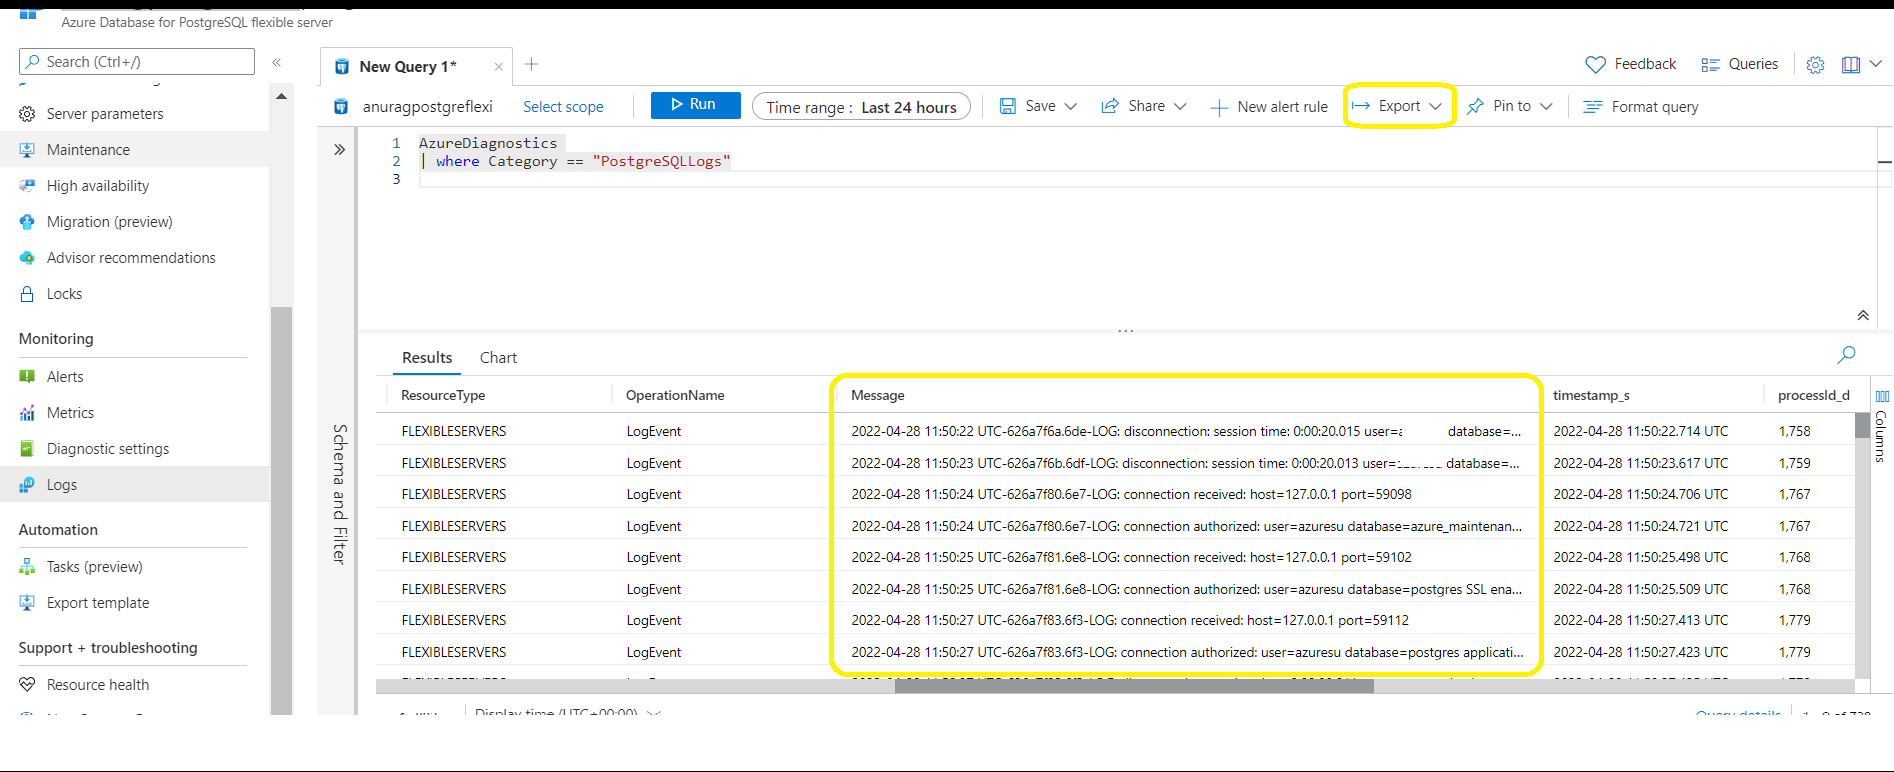Open Tasks (preview) icon
This screenshot has height=772, width=1894.
[x=27, y=567]
